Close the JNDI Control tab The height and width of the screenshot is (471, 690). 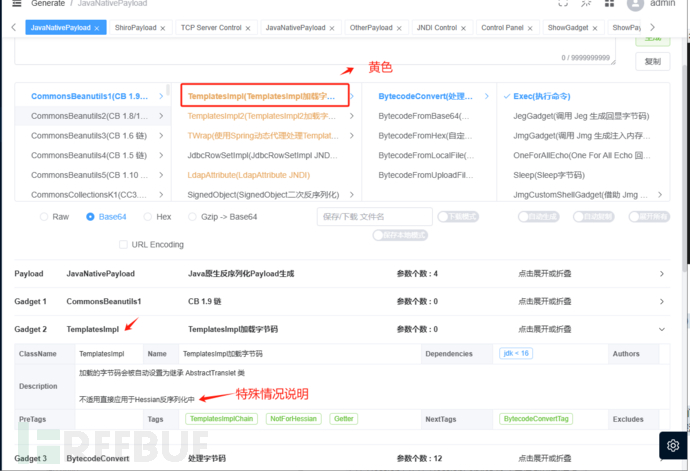(463, 28)
